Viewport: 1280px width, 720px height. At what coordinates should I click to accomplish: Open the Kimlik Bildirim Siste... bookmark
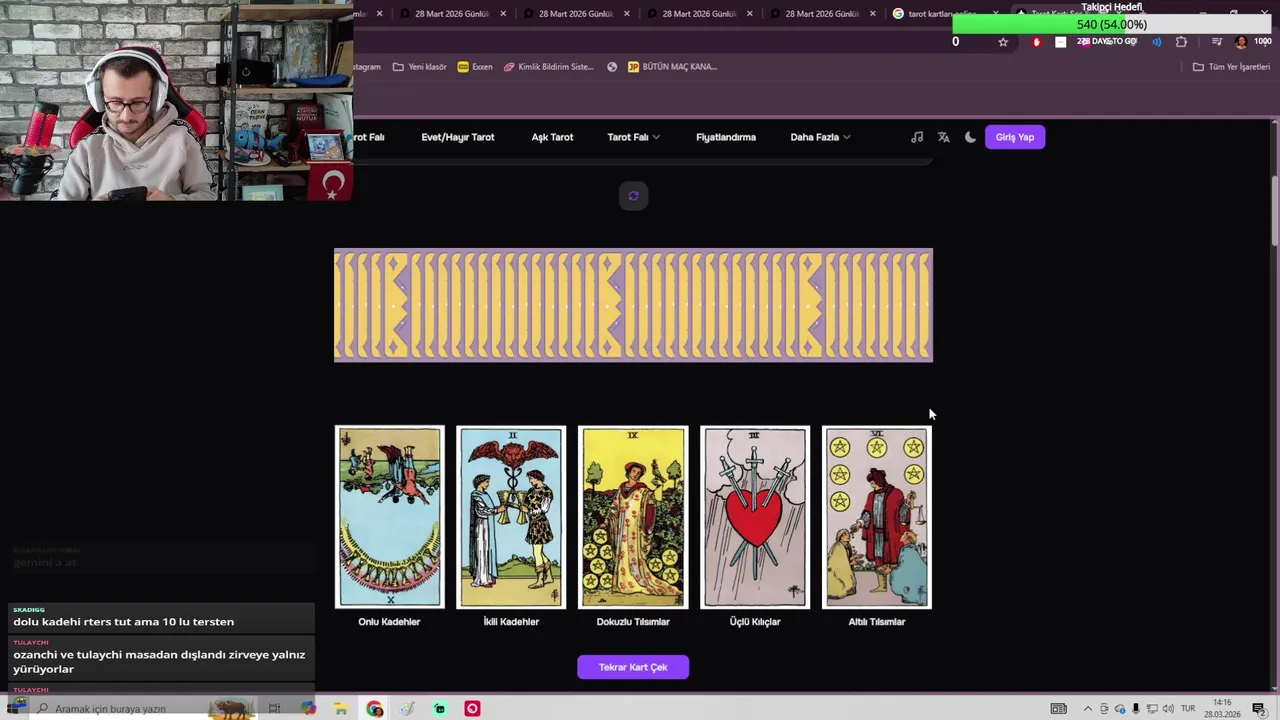[x=548, y=67]
